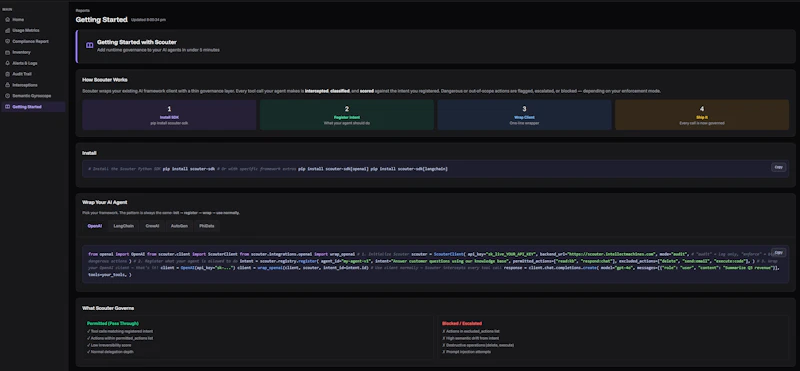800x371 pixels.
Task: Click the 'Getting Started with Scouter' heading
Action: [x=137, y=42]
